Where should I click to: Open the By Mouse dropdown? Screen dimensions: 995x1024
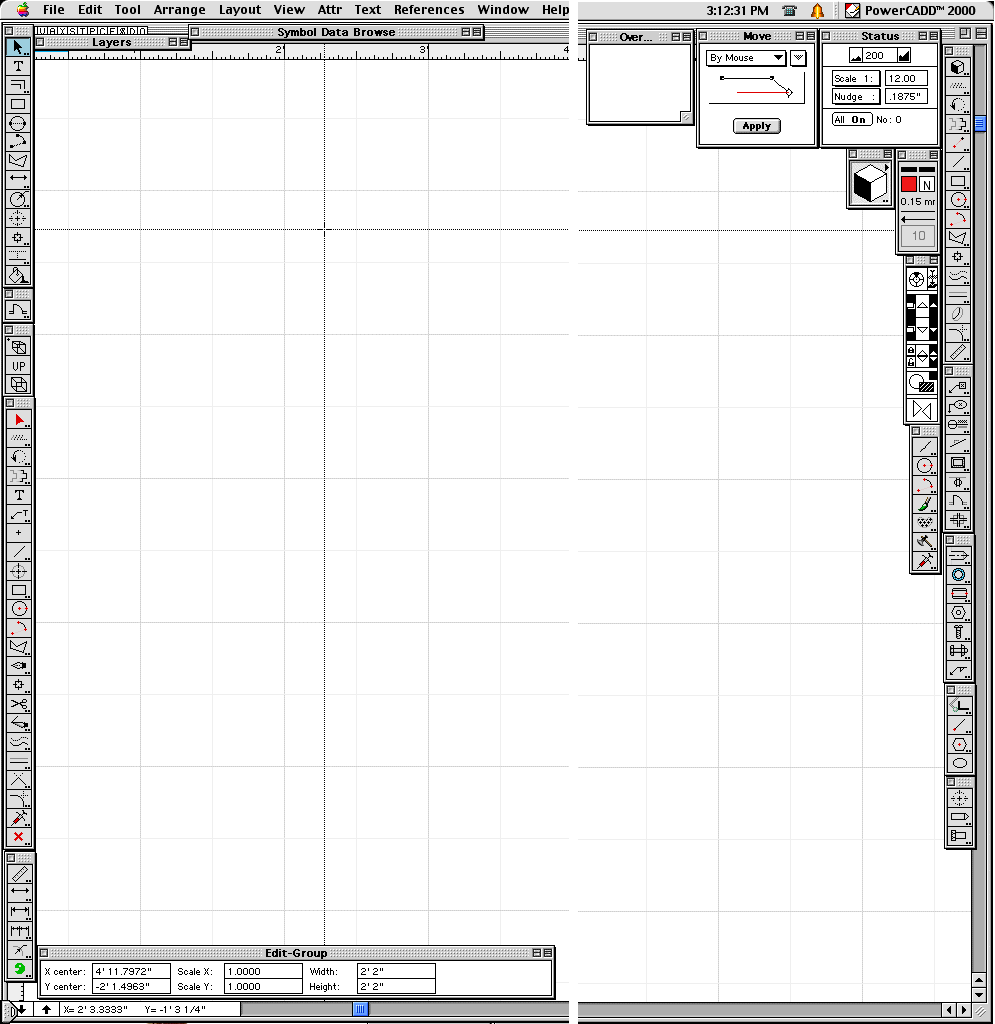(x=745, y=58)
